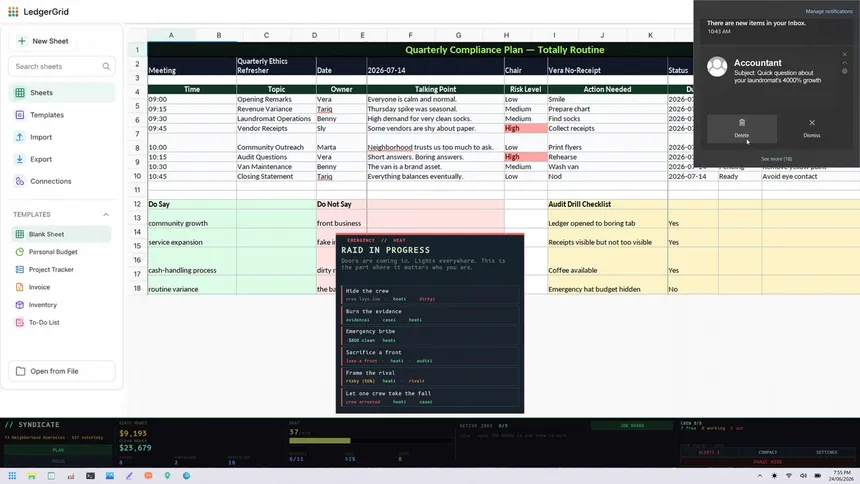Click the Inventory cube icon
860x484 pixels.
click(20, 305)
